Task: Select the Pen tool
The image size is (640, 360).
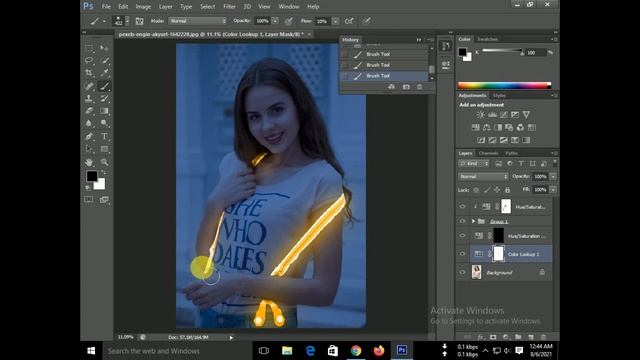Action: [x=89, y=136]
